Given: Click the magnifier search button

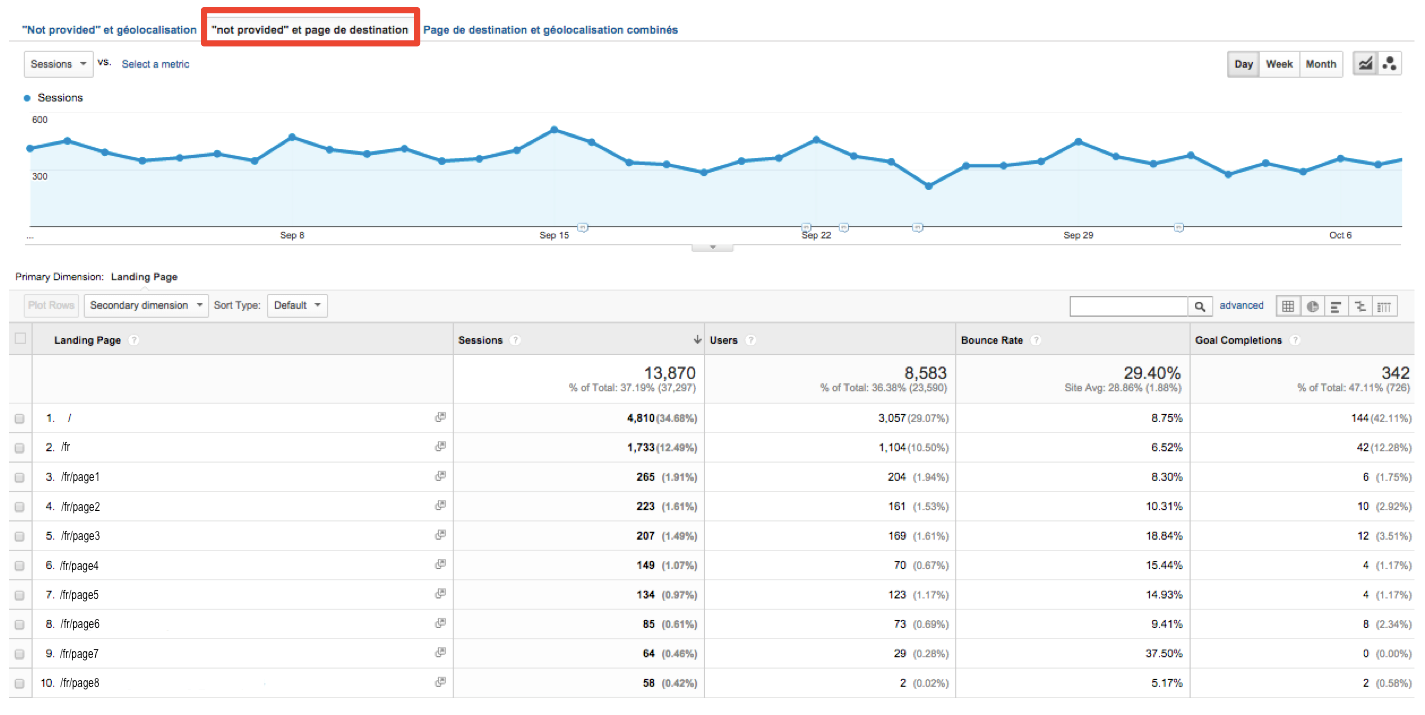Looking at the screenshot, I should coord(1200,306).
